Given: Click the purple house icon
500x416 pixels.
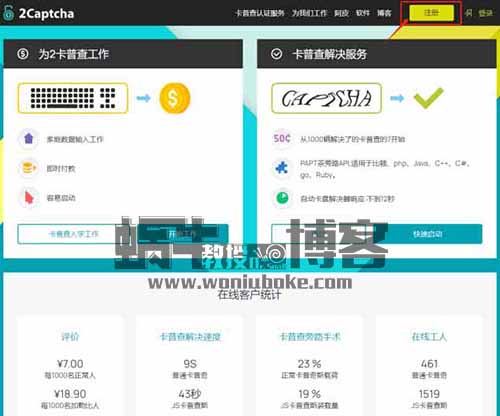Looking at the screenshot, I should pyautogui.click(x=29, y=138).
